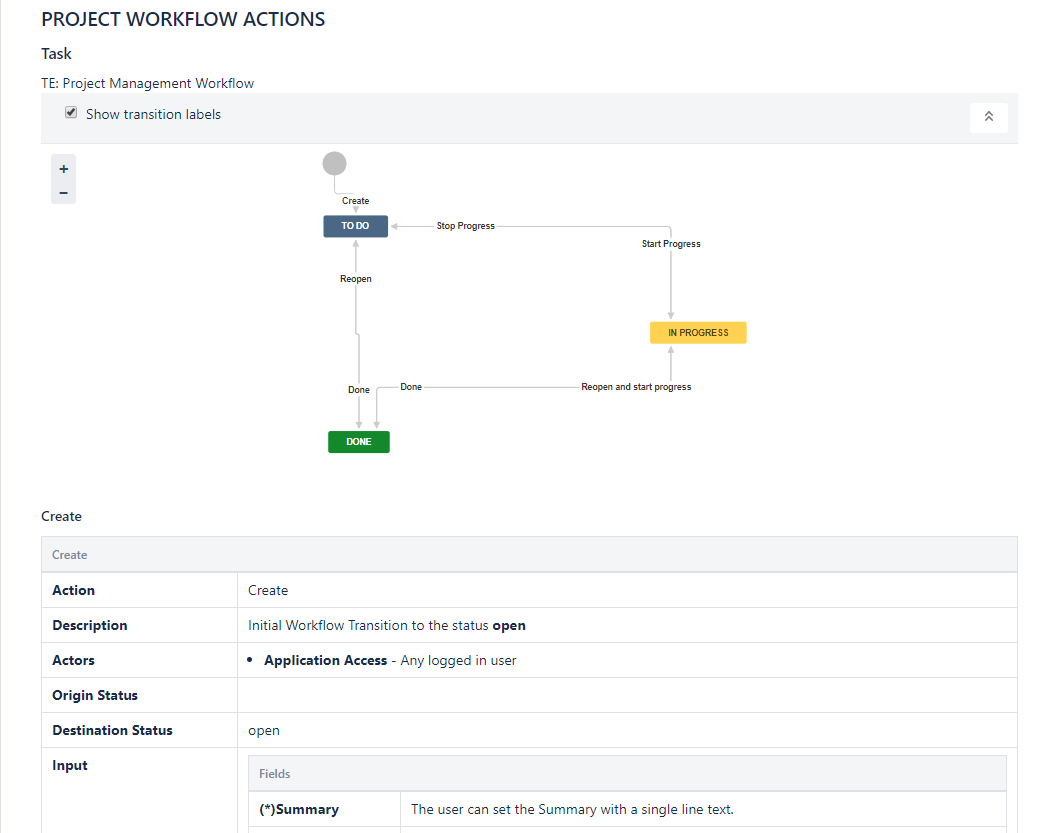The width and height of the screenshot is (1045, 833).
Task: Select the DONE status node
Action: [359, 442]
